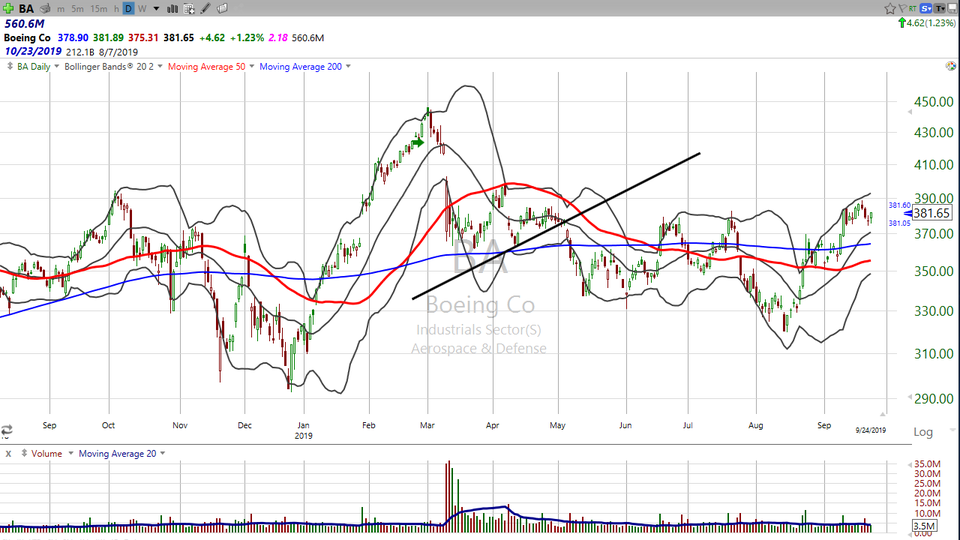Expand the time frame dropdown arrow
The width and height of the screenshot is (960, 540).
(x=155, y=8)
